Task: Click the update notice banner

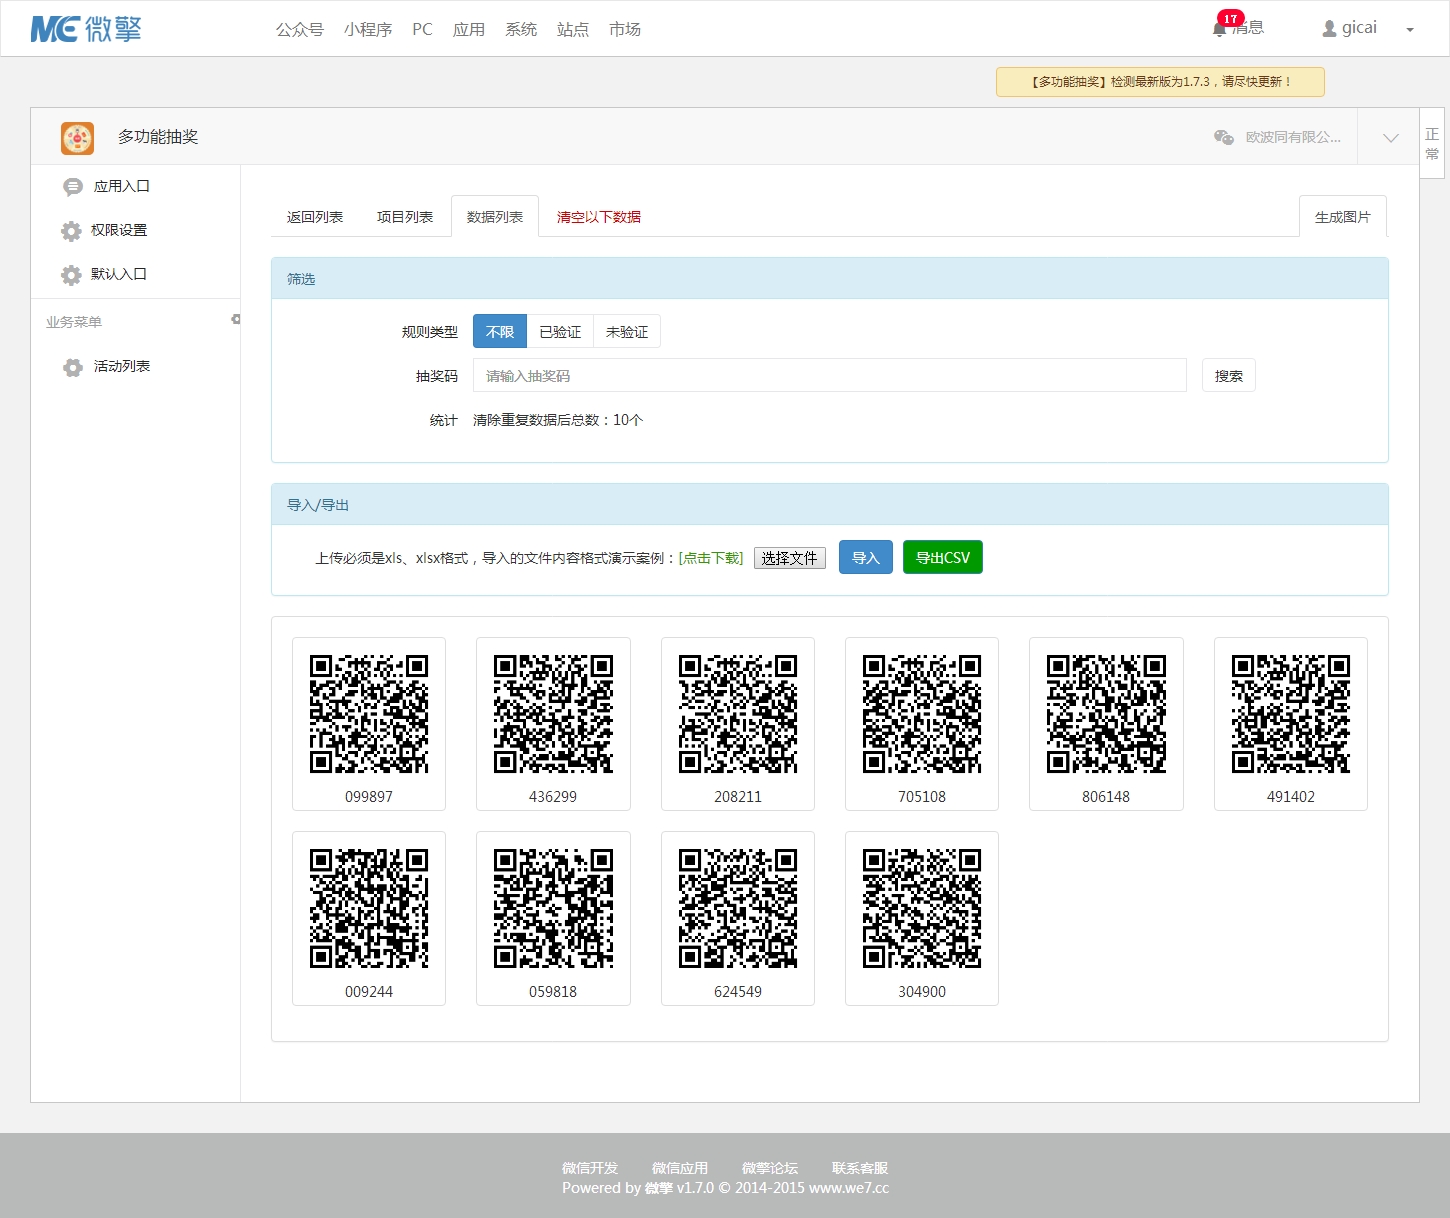Action: point(1160,82)
